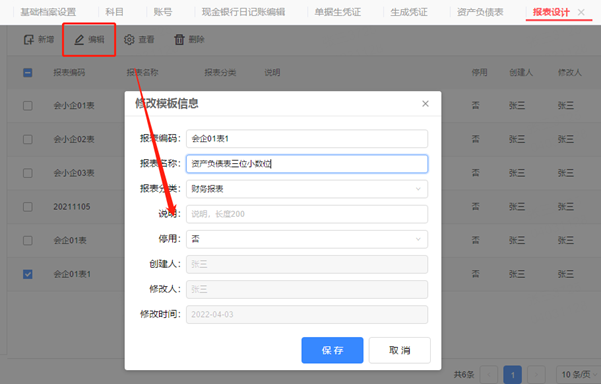
Task: Check the row 20211105 checkbox
Action: coord(28,207)
